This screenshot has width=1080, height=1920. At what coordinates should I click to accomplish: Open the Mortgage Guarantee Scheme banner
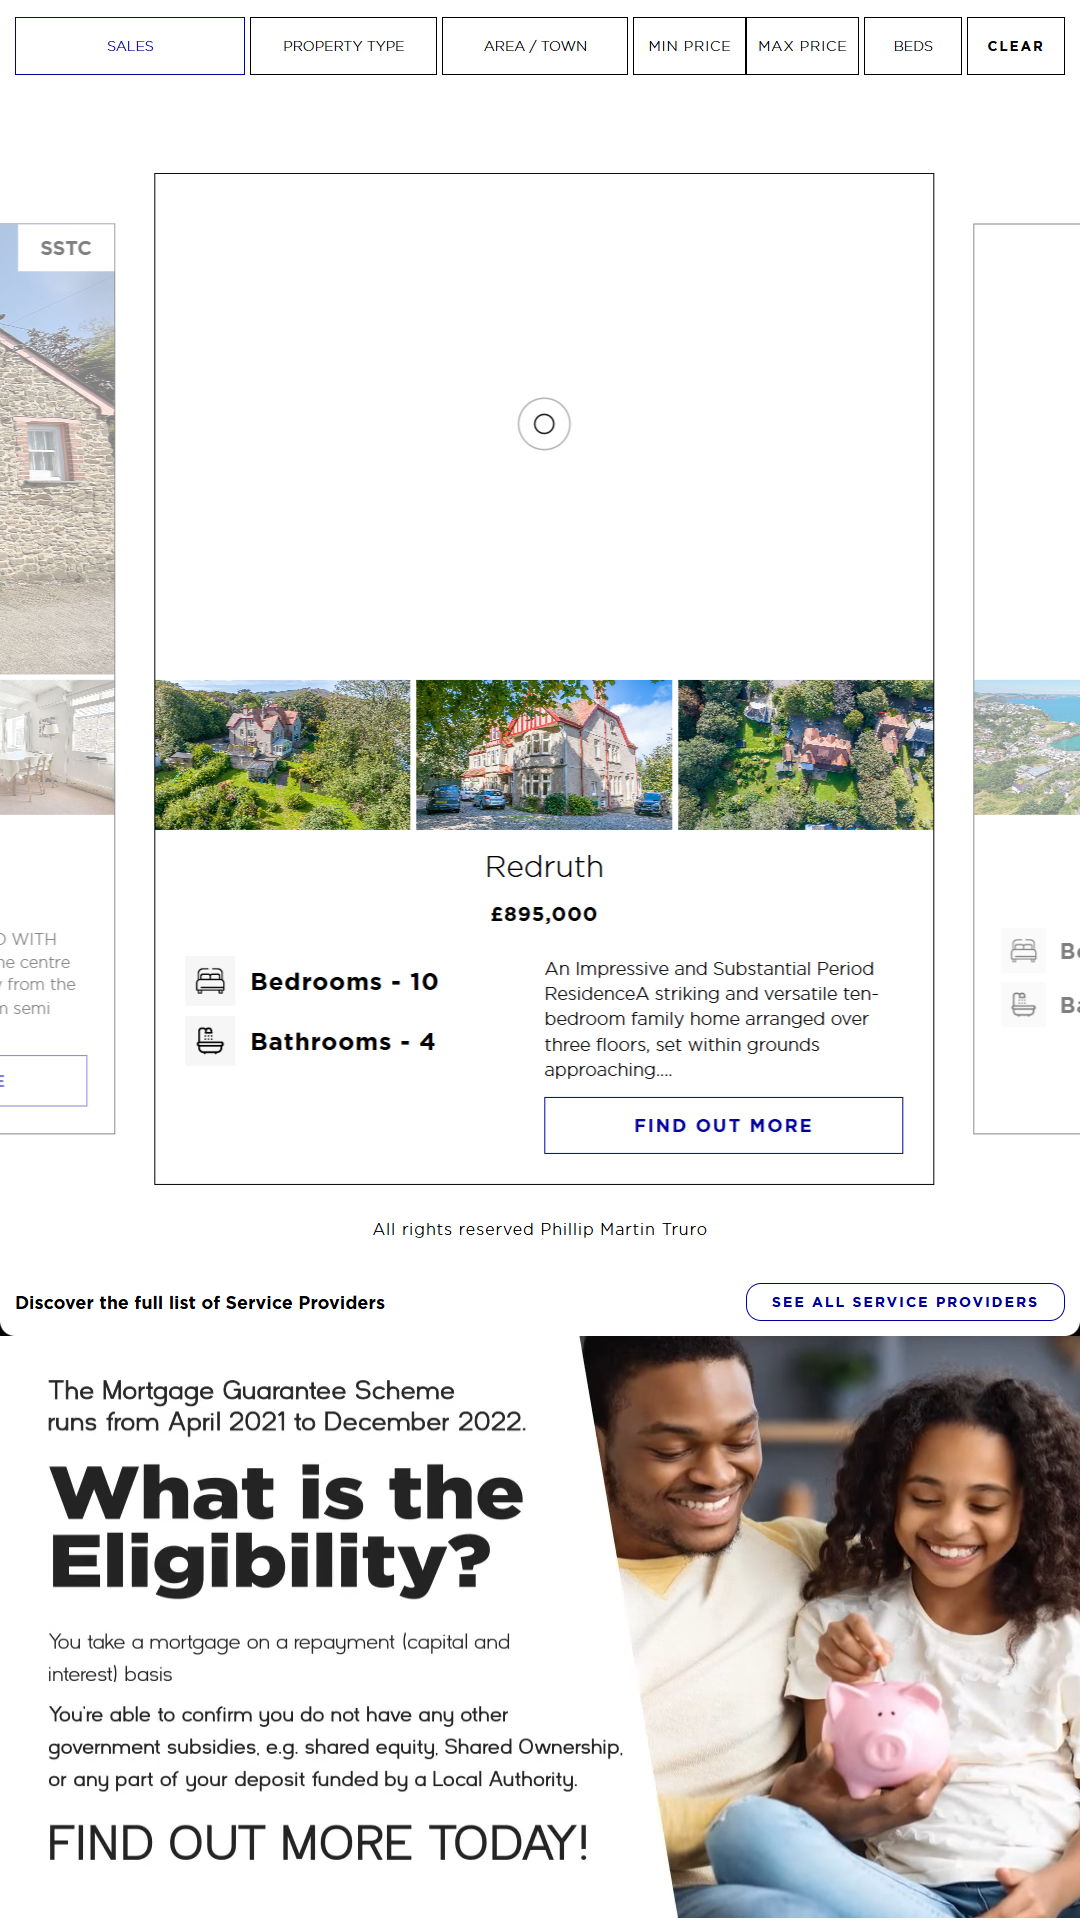point(540,1627)
